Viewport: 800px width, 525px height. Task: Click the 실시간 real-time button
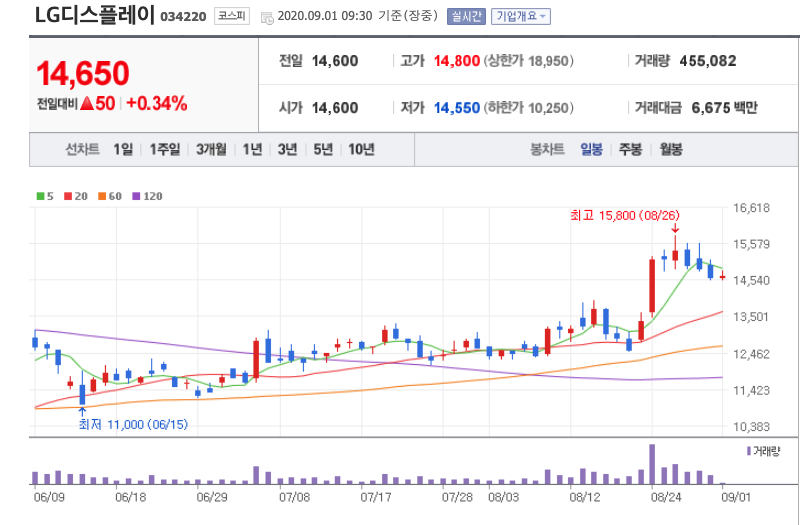coord(466,16)
